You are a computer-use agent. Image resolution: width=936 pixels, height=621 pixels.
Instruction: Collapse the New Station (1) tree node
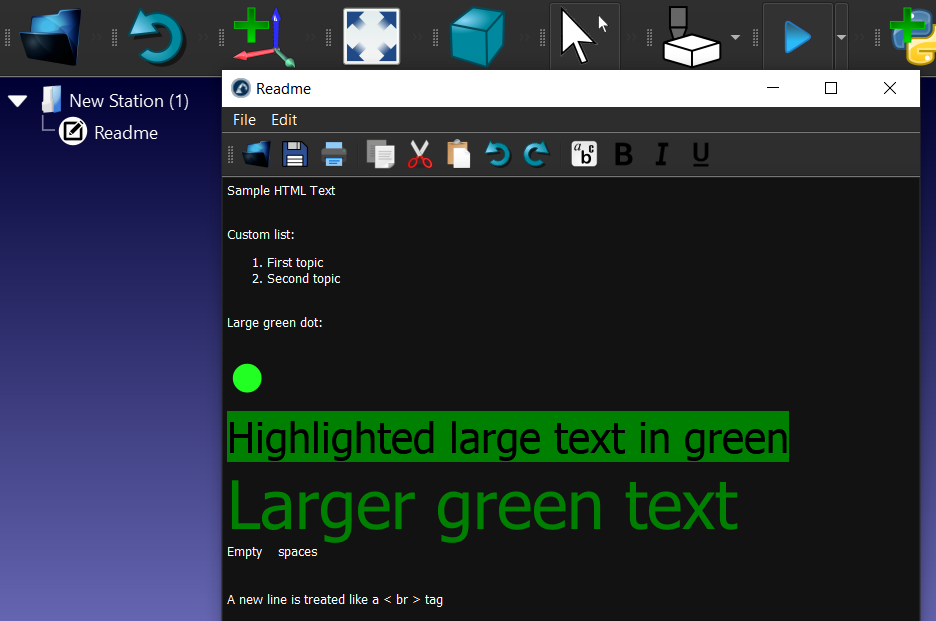click(17, 101)
